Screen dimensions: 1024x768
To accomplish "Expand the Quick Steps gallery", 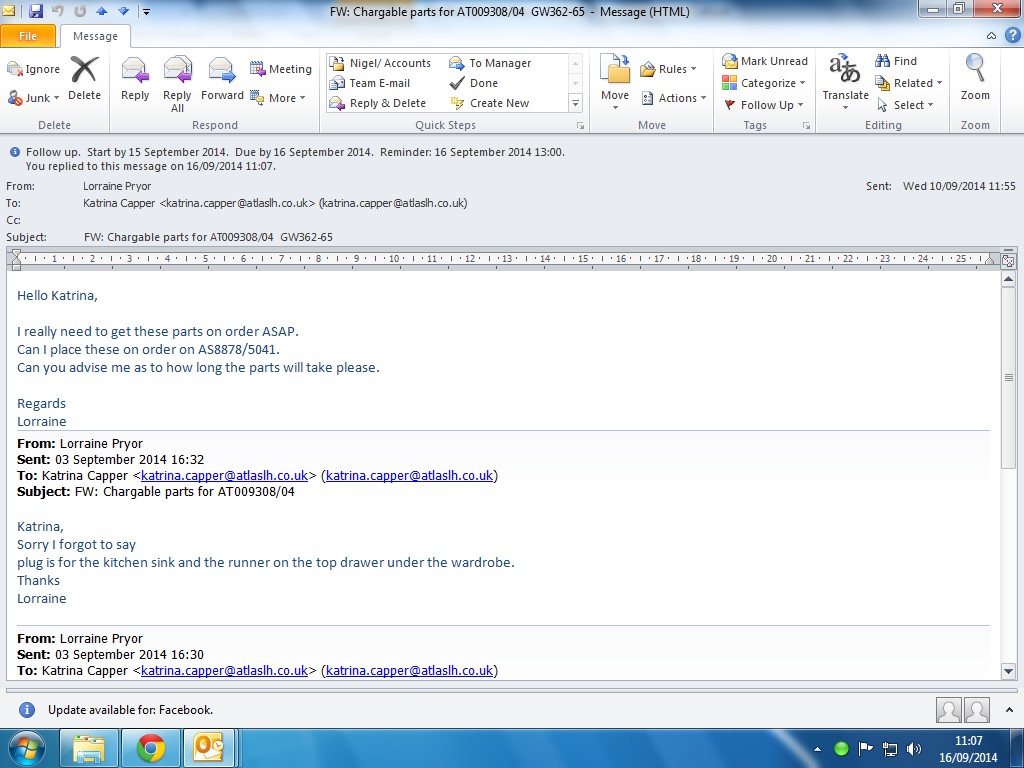I will [575, 103].
